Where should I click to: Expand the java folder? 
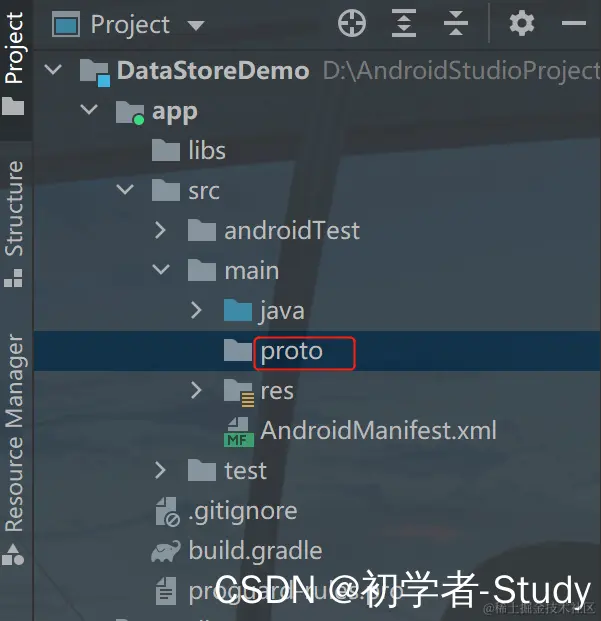click(196, 310)
